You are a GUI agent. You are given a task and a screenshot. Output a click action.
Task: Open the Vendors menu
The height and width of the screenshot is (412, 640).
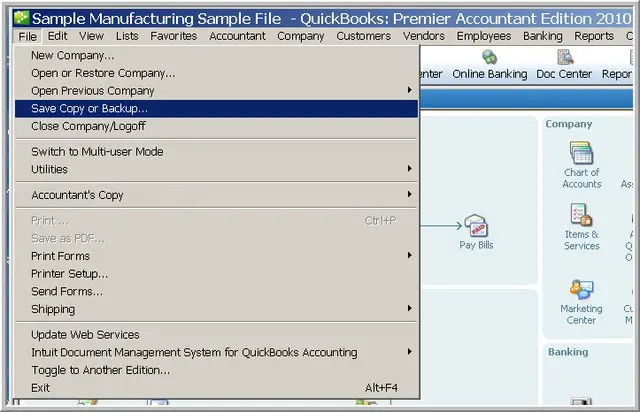424,36
